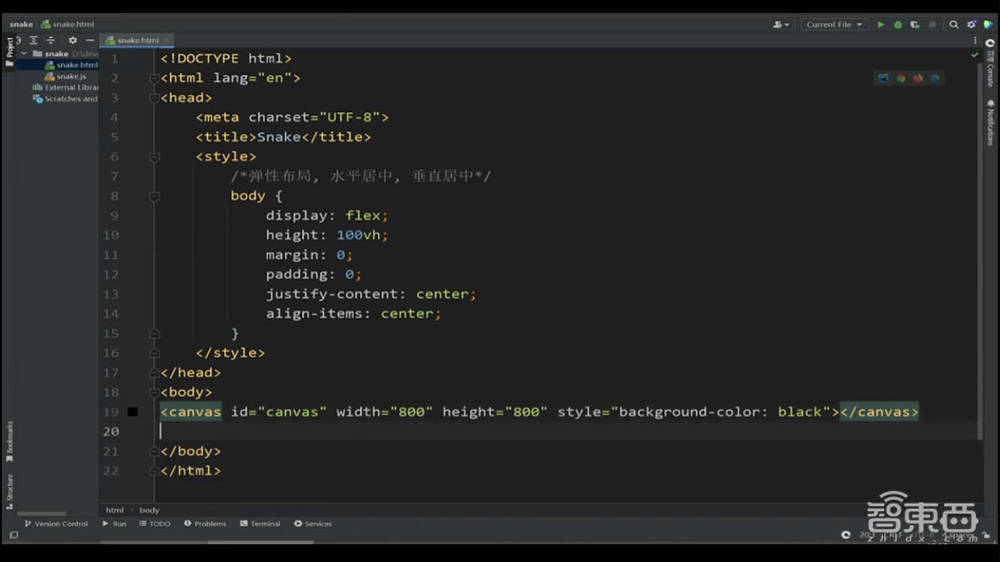Switch to the snake.html editor tab
The image size is (1000, 562).
pos(136,40)
